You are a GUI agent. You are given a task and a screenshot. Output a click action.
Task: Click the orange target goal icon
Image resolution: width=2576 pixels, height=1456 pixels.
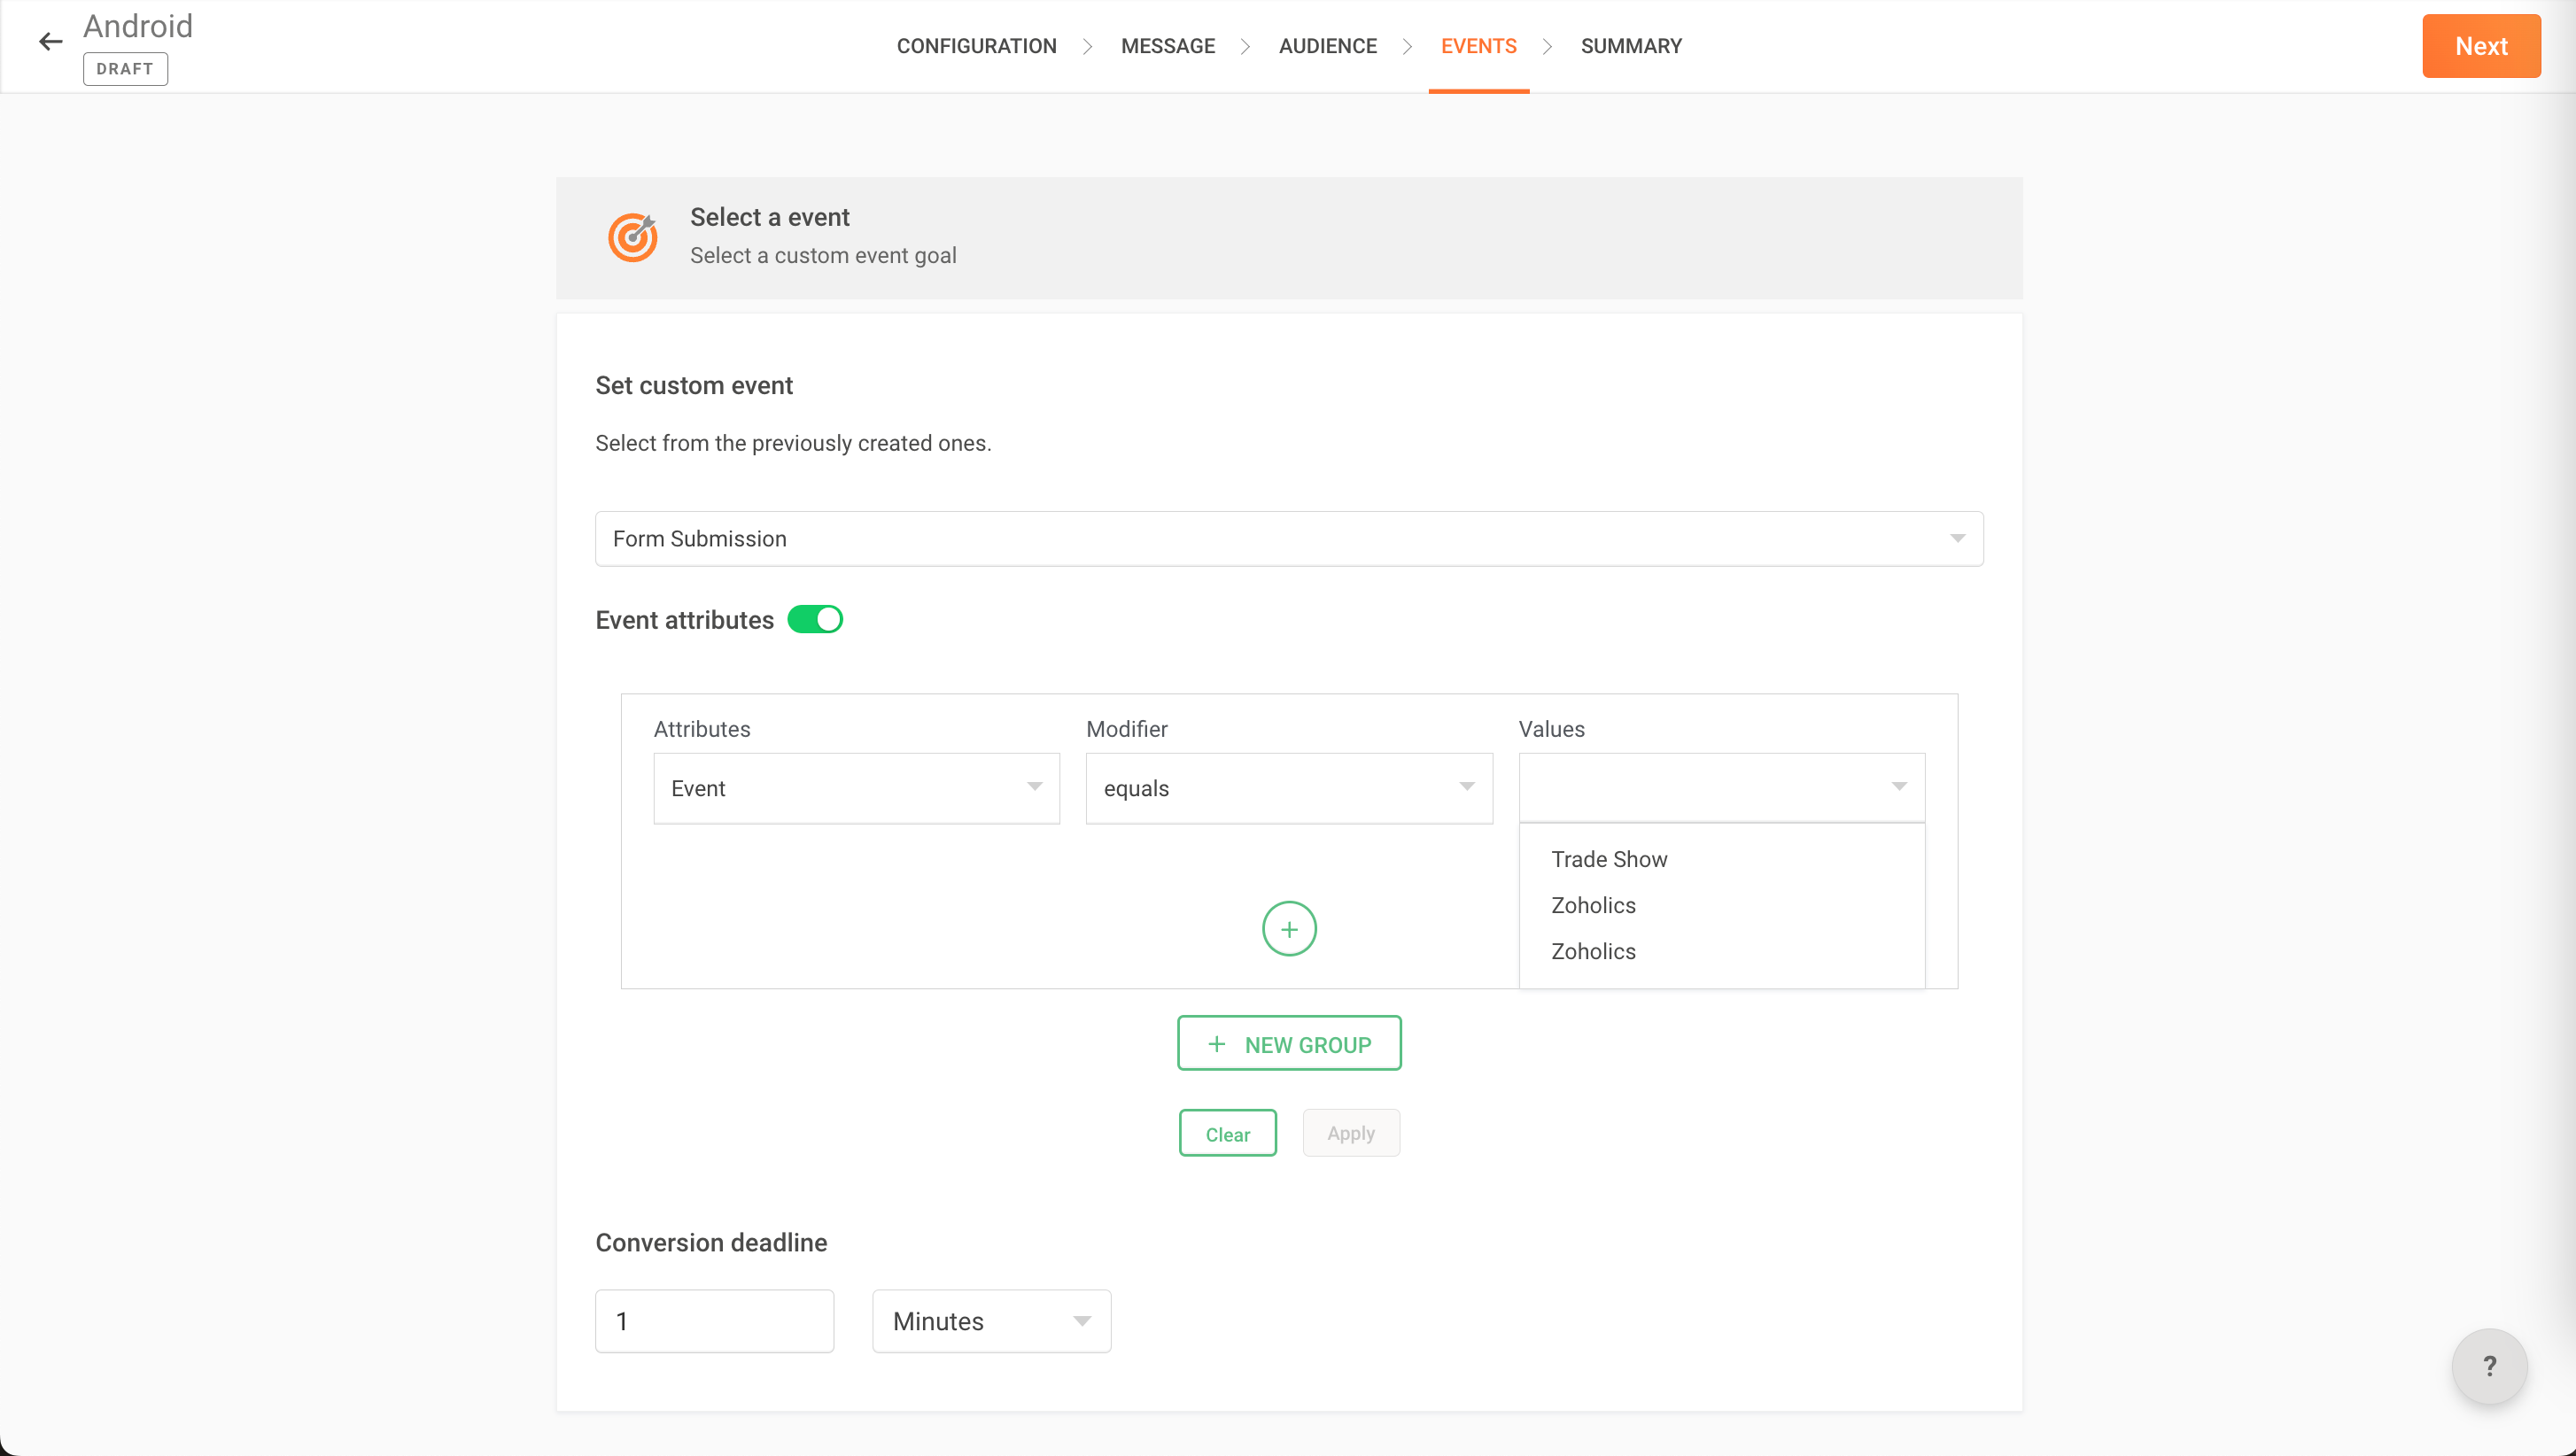point(633,237)
